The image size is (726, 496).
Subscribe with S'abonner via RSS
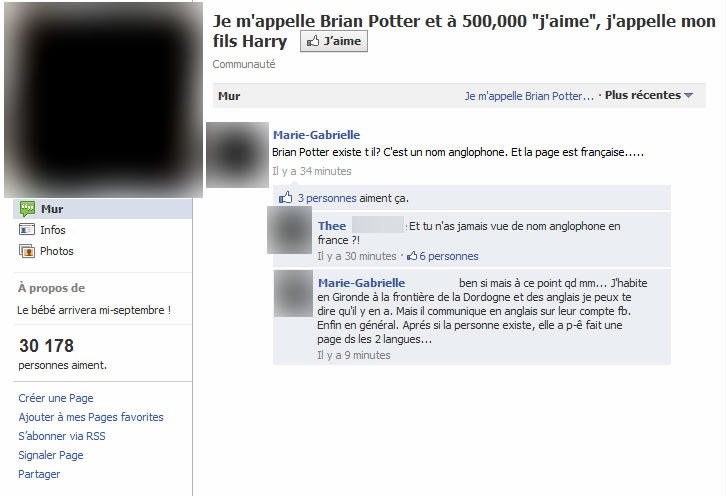62,436
